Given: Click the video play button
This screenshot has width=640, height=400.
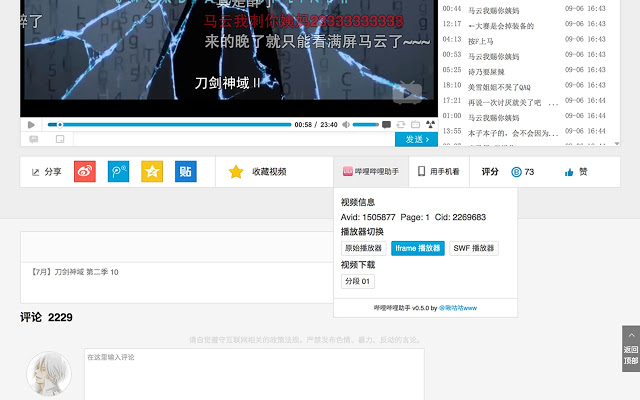Looking at the screenshot, I should pyautogui.click(x=31, y=125).
